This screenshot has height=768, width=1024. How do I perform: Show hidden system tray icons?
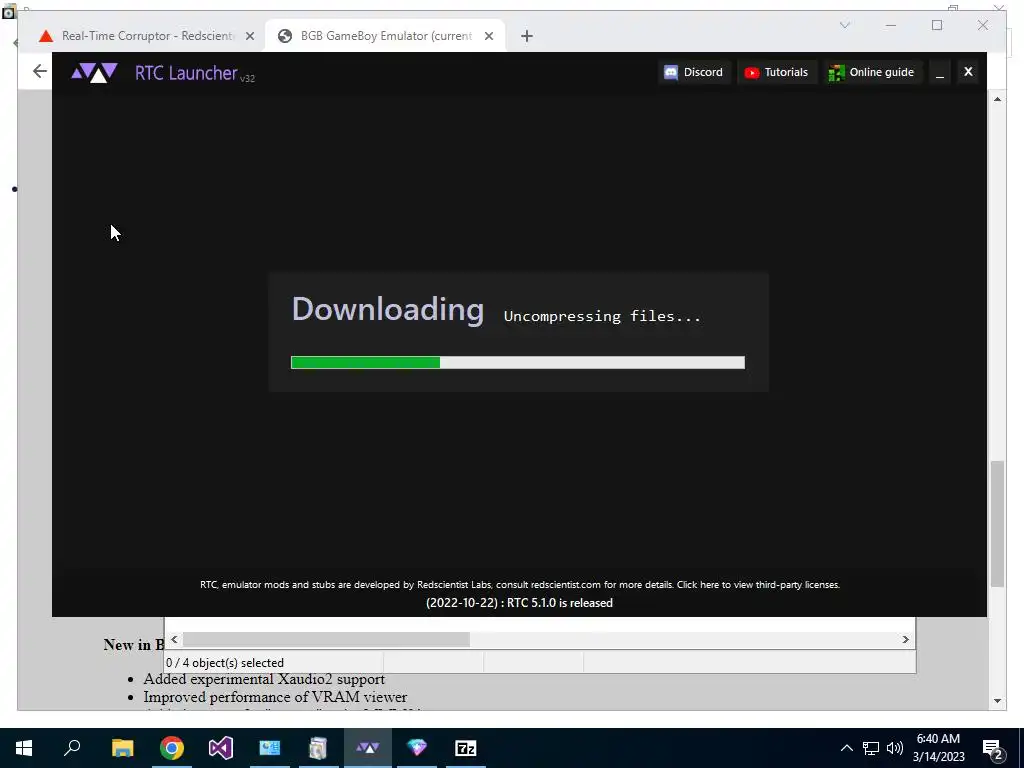pyautogui.click(x=846, y=748)
